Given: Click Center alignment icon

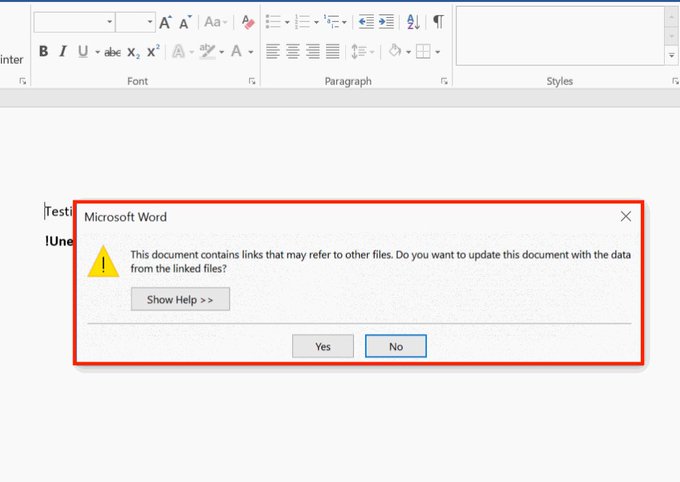Looking at the screenshot, I should click(x=293, y=52).
